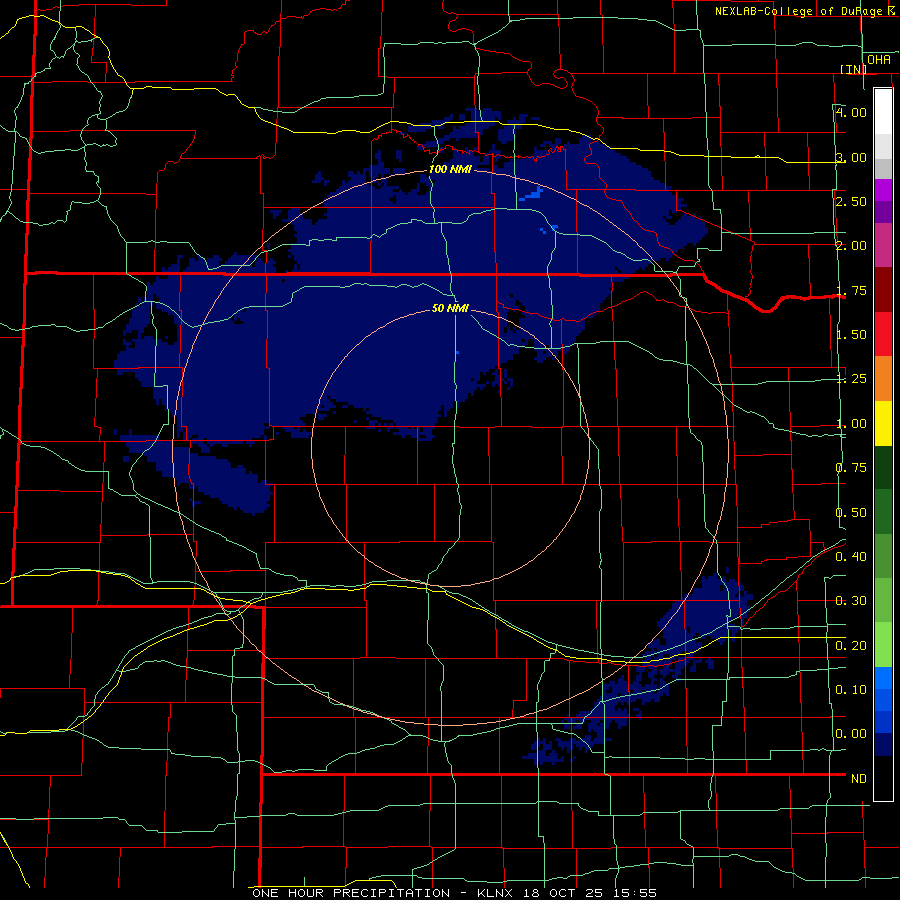The image size is (900, 900).
Task: Pick the white swatch at the legend top
Action: tap(883, 111)
